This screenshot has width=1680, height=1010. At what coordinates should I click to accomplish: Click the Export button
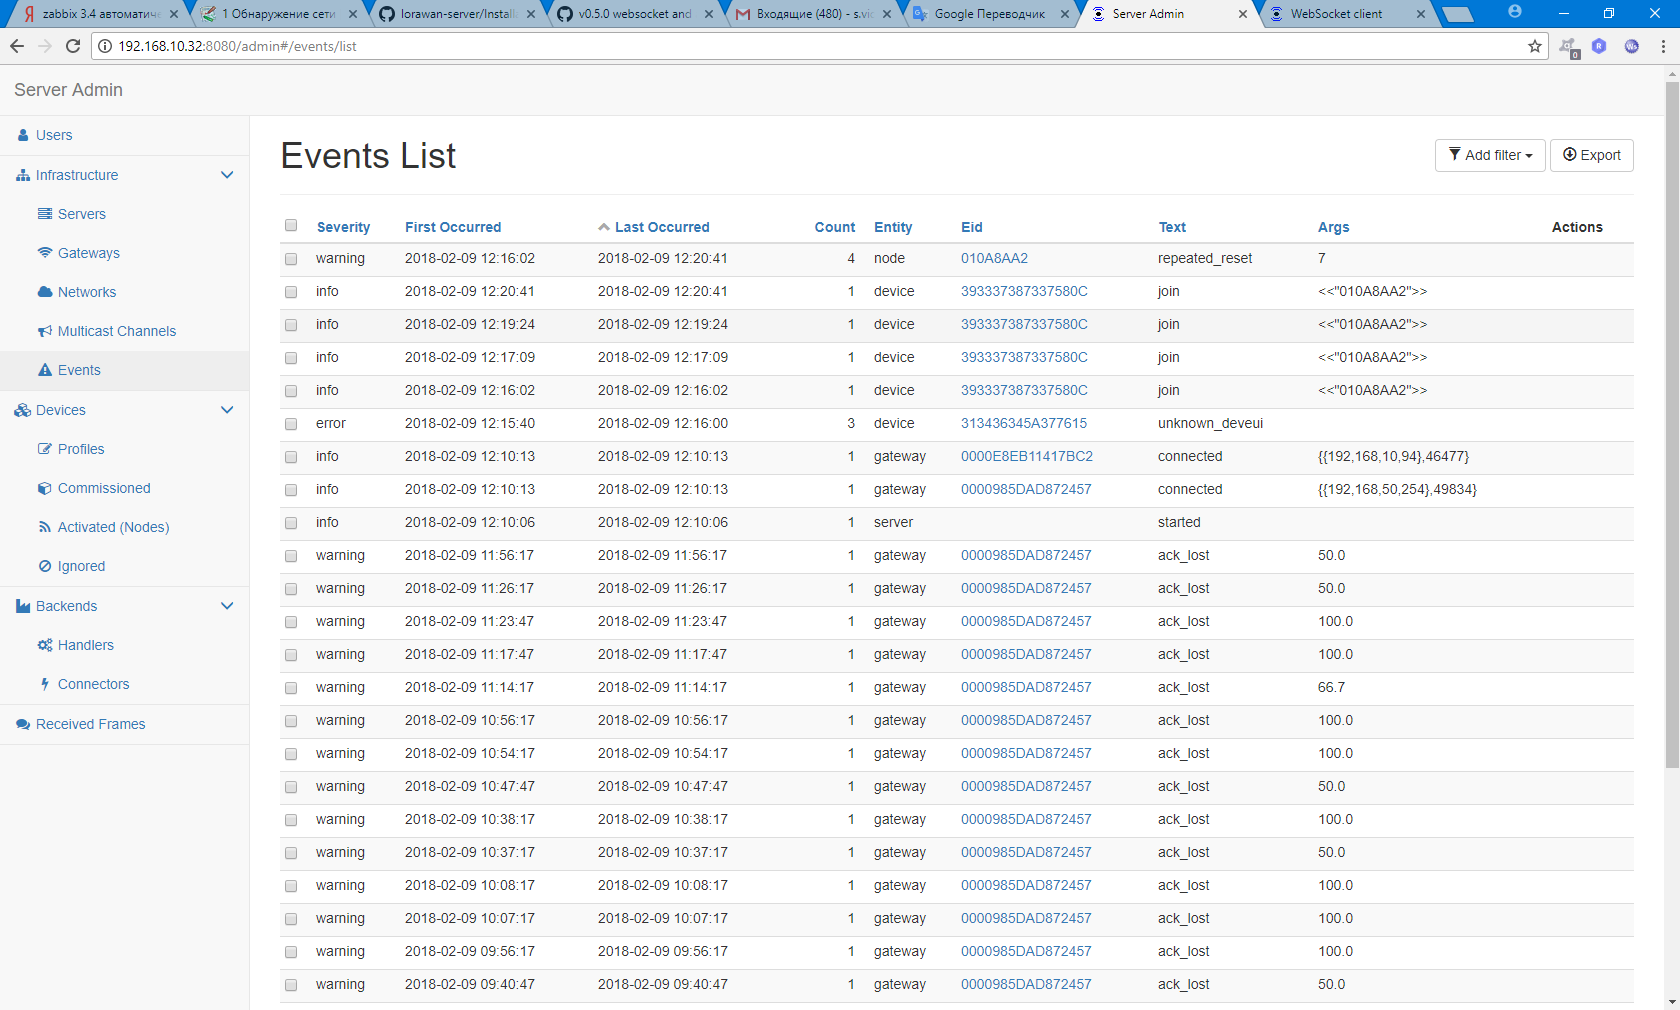pyautogui.click(x=1592, y=155)
